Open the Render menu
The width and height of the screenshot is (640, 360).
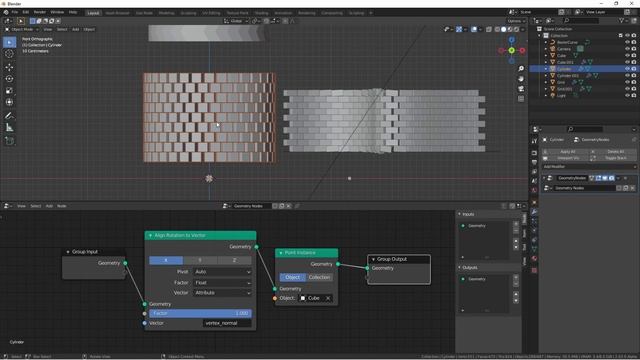40,12
